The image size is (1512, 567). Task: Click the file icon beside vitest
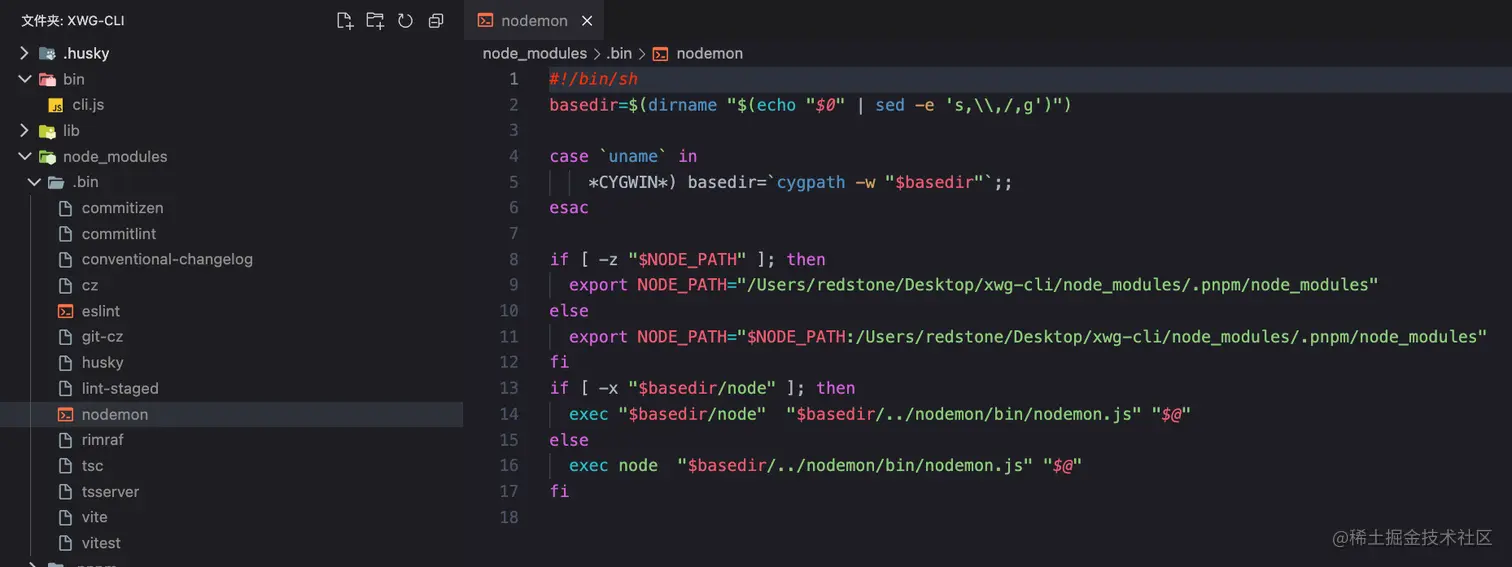(66, 544)
